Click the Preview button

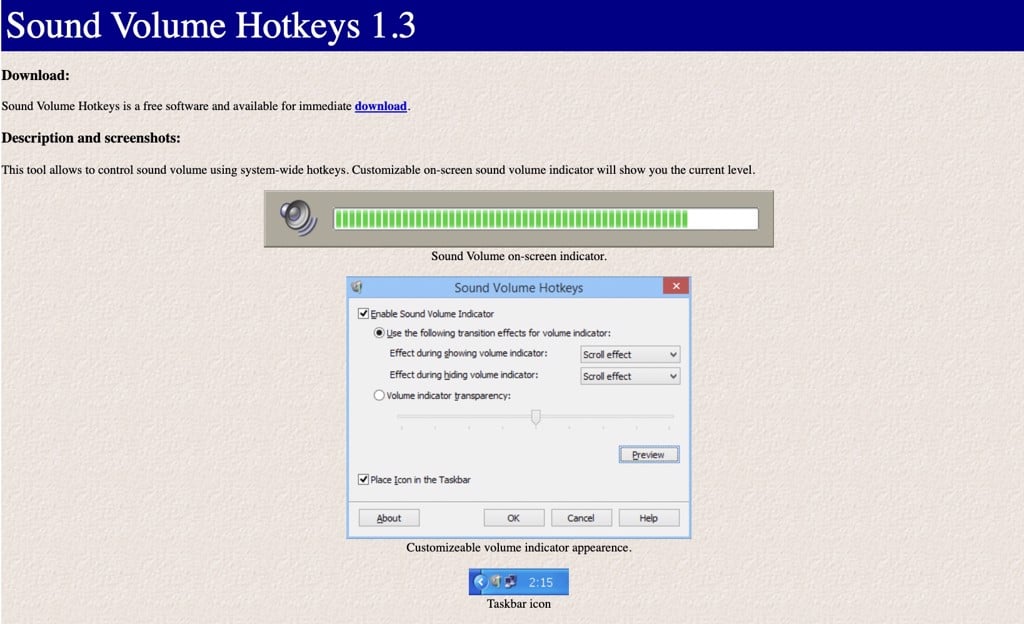(648, 454)
